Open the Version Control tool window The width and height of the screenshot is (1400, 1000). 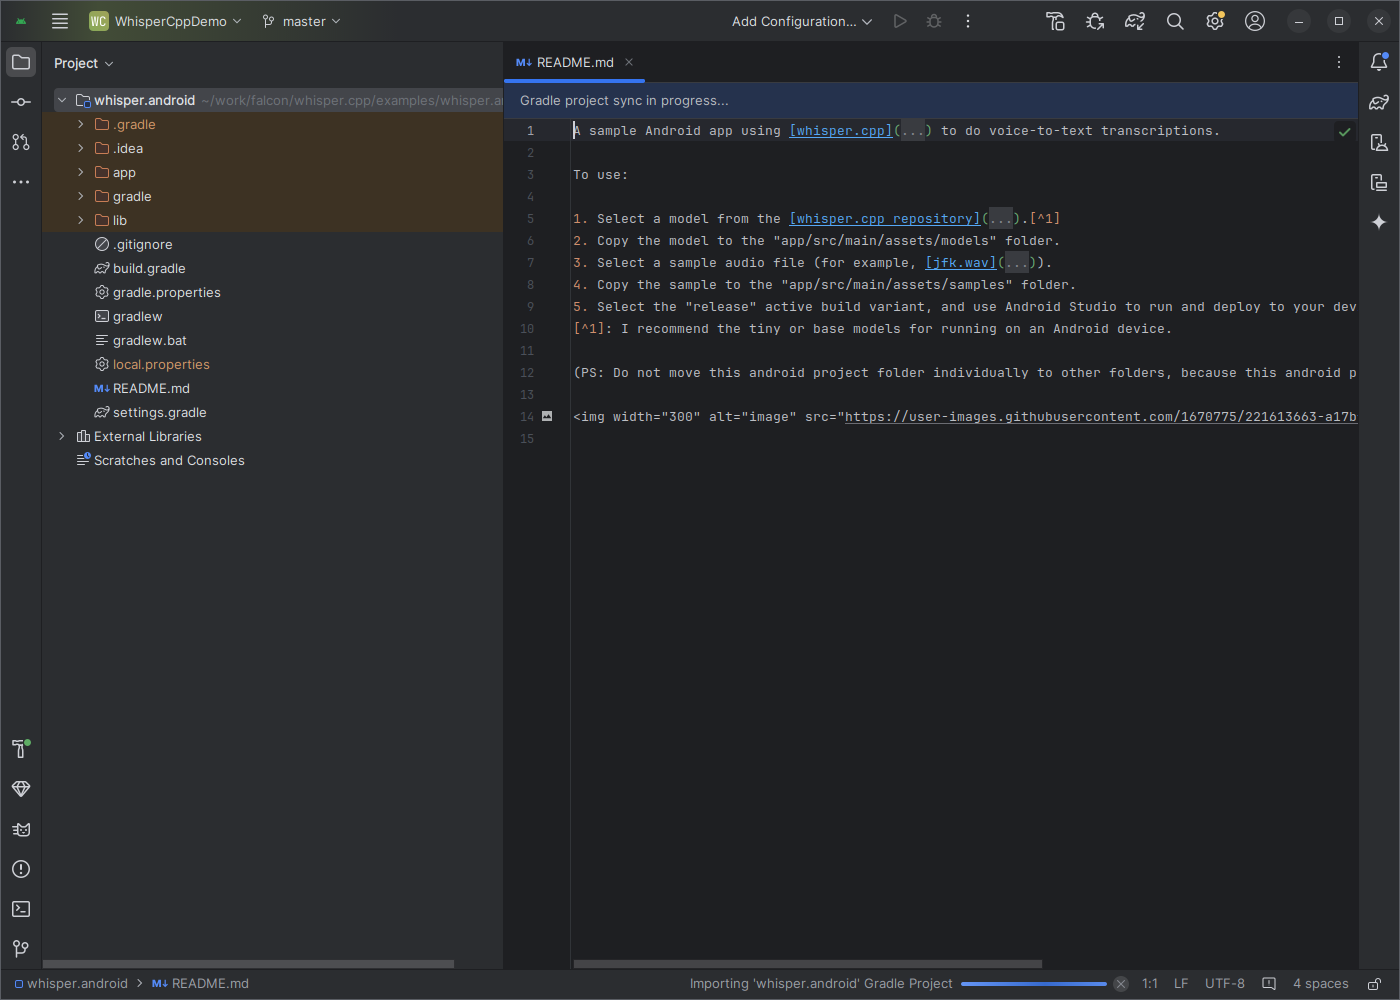click(21, 949)
